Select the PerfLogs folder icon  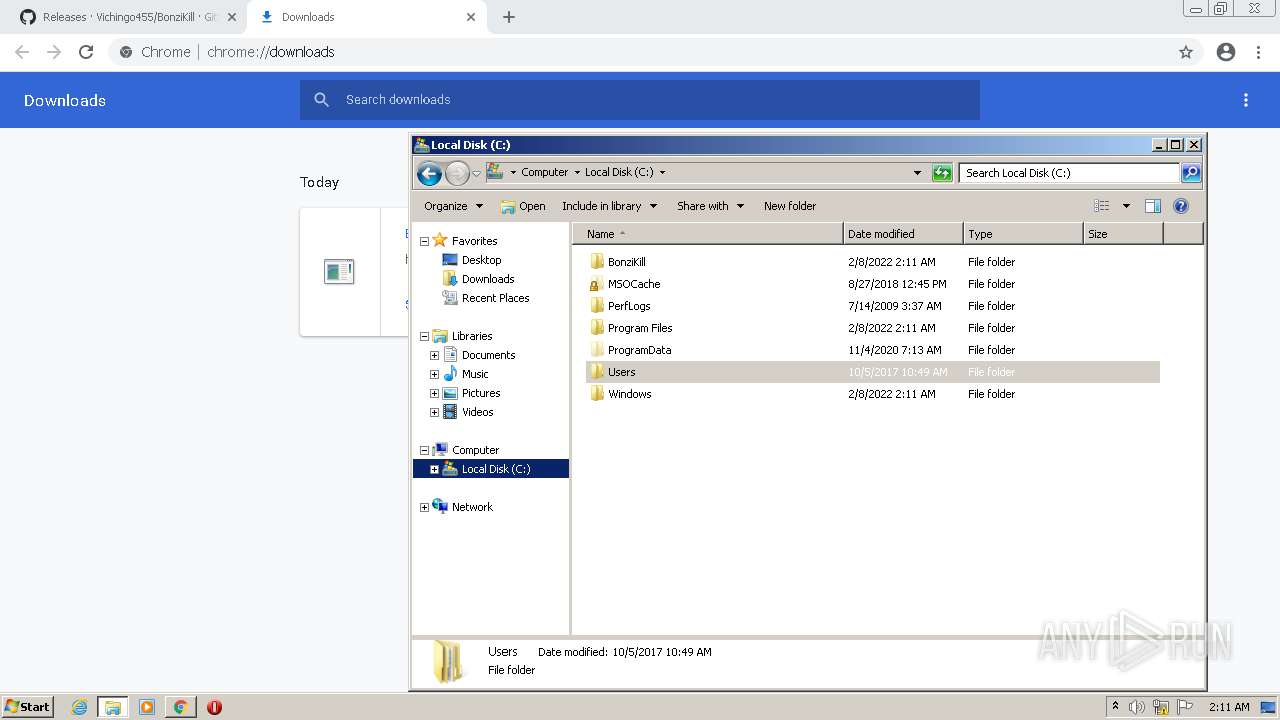point(597,306)
